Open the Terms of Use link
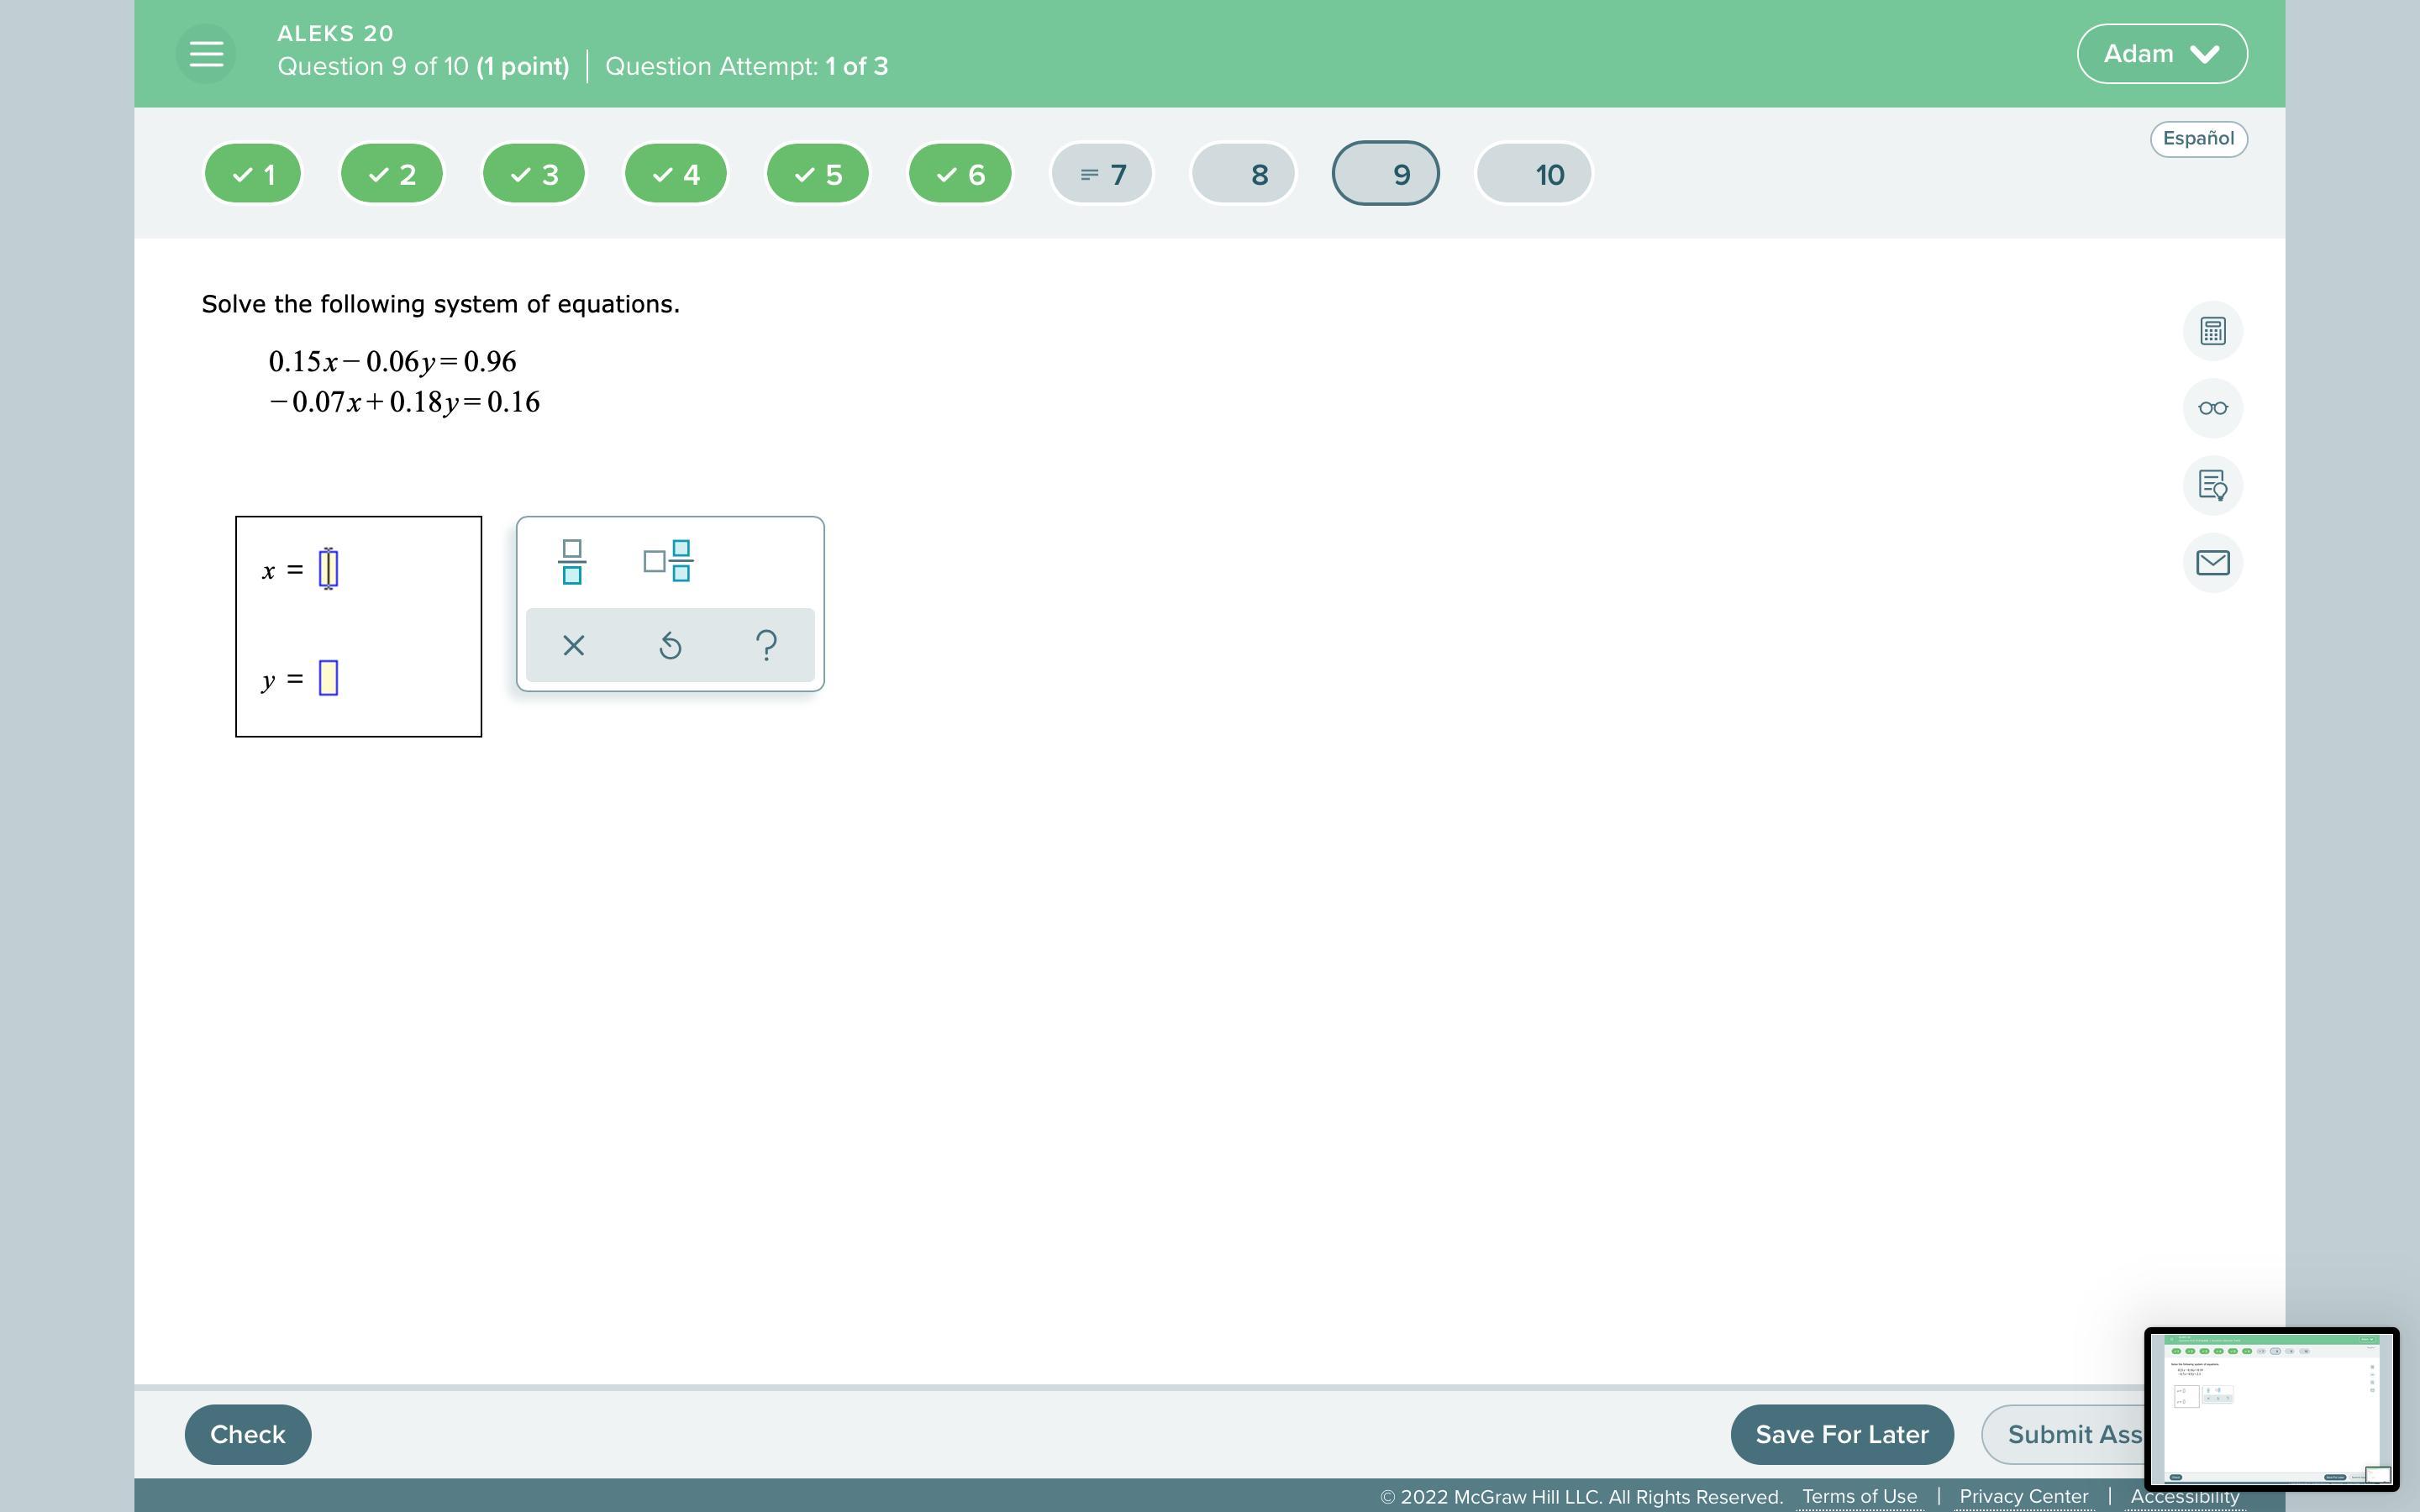Viewport: 2420px width, 1512px height. pos(1859,1497)
